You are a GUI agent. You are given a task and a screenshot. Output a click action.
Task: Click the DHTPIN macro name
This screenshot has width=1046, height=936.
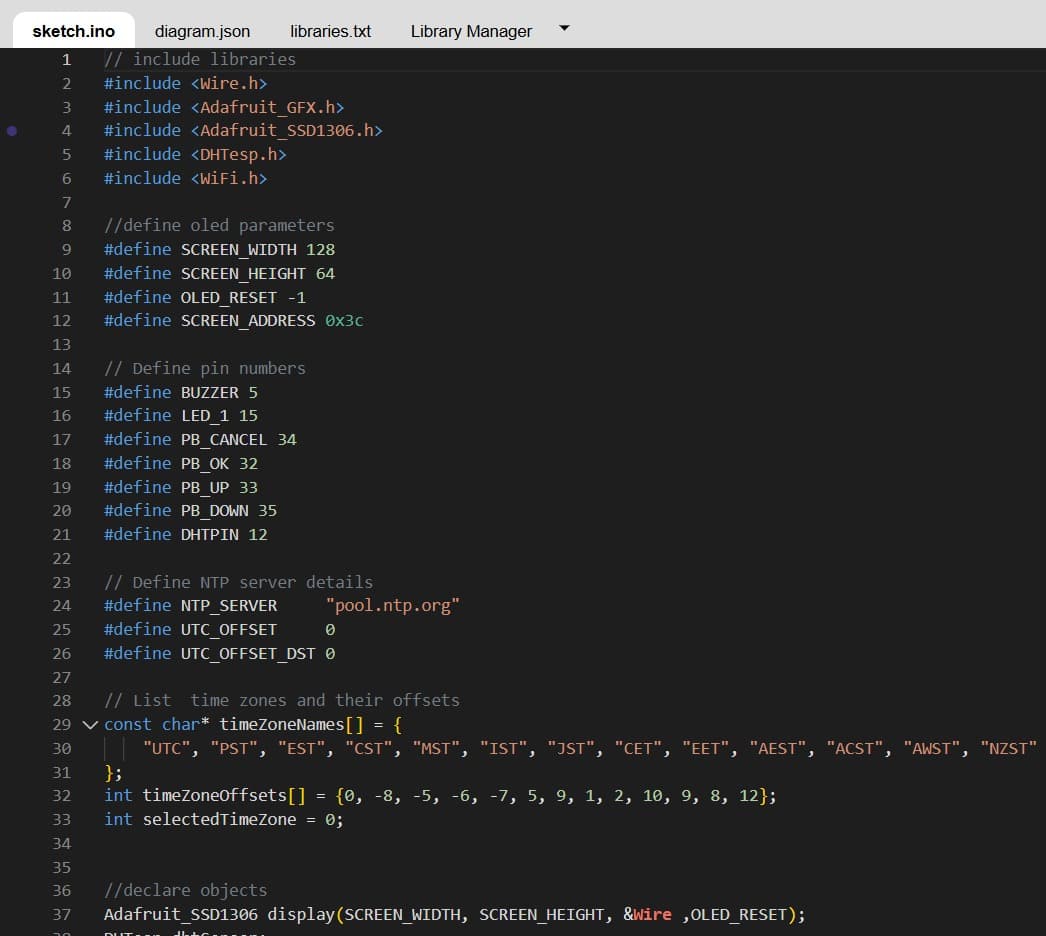209,535
